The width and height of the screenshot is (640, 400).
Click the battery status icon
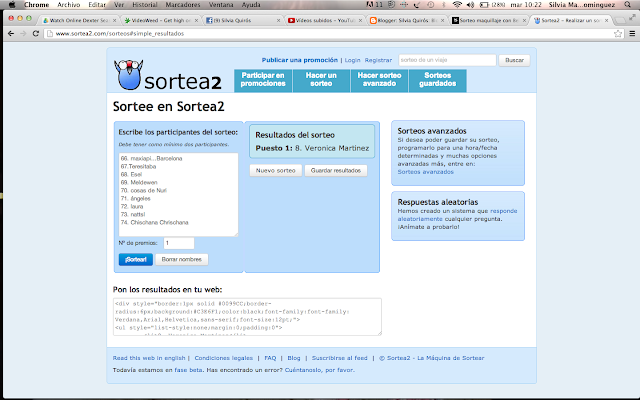pos(484,4)
